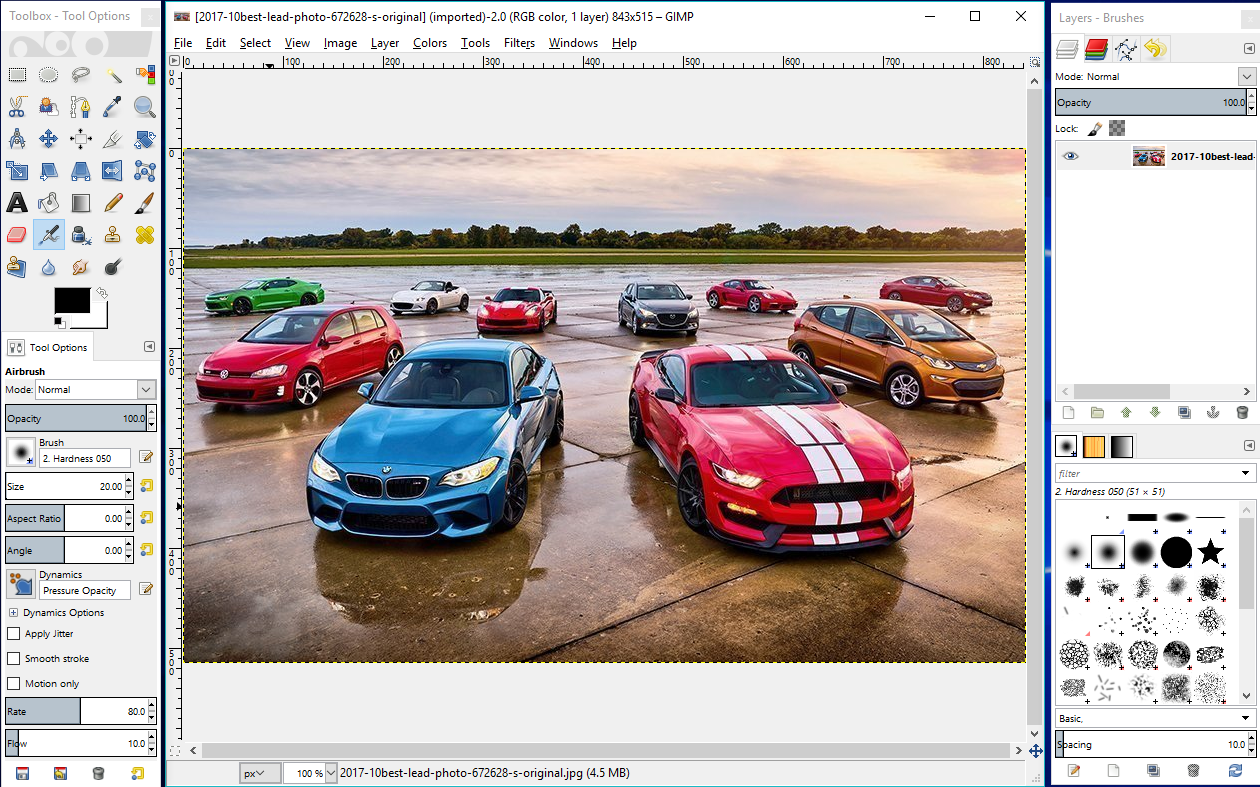Open the airbrush Mode dropdown
1260x787 pixels.
[96, 390]
